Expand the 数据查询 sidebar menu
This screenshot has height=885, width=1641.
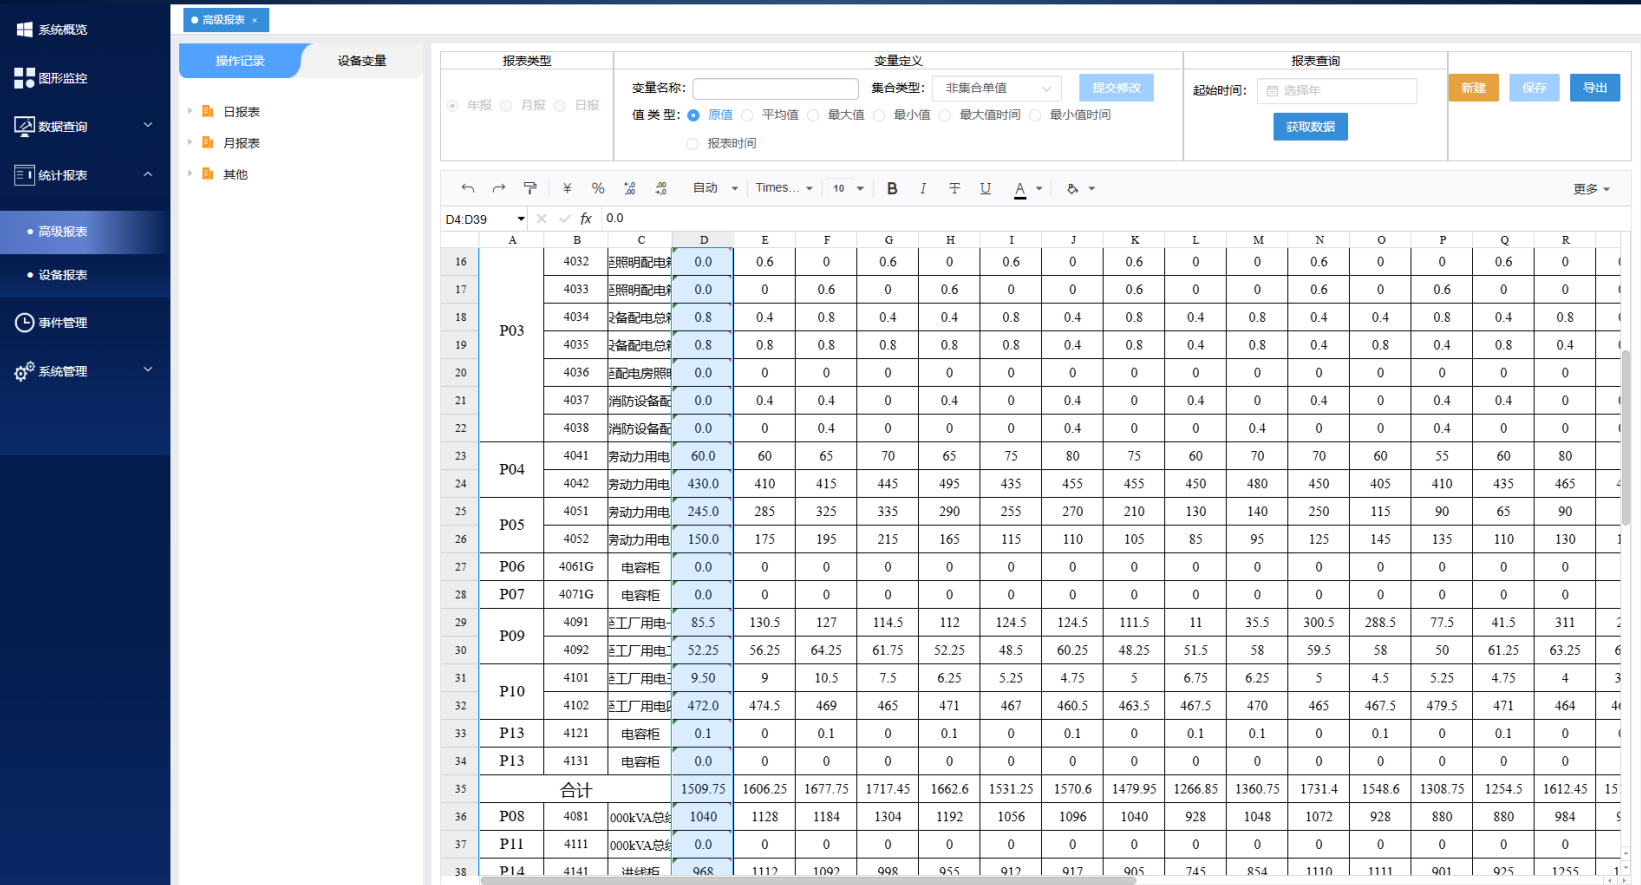pos(148,126)
